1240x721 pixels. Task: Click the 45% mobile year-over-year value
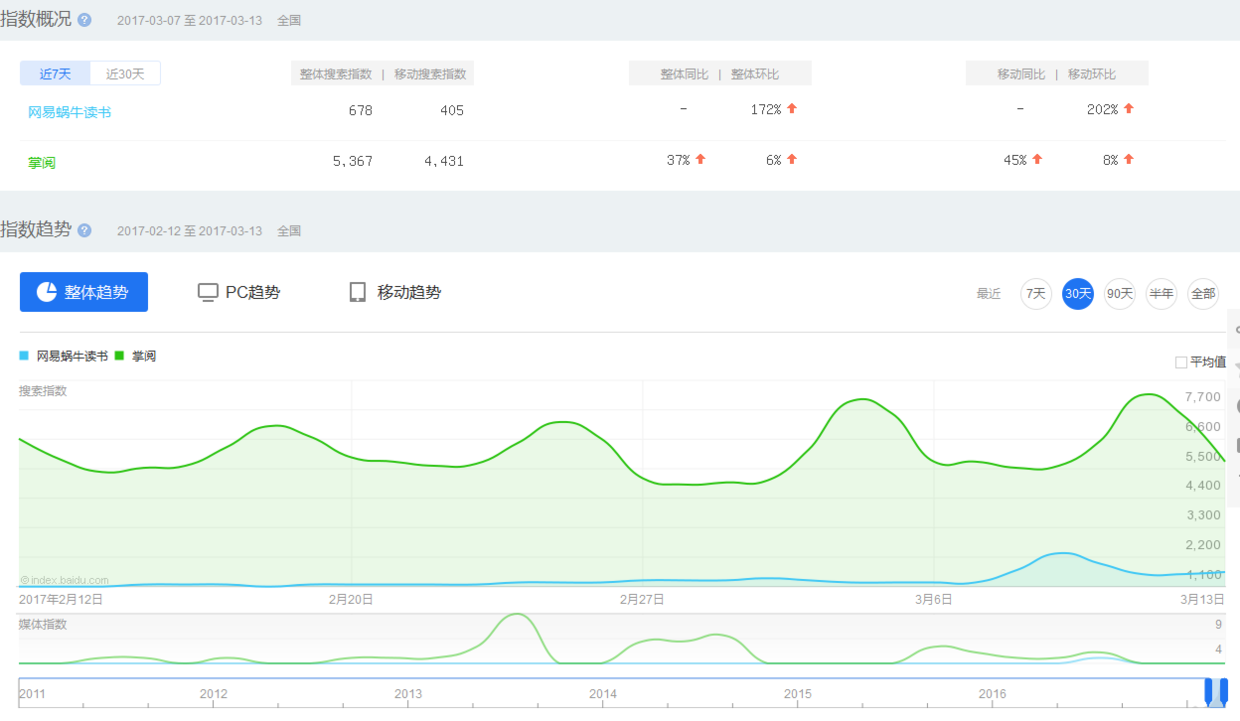click(1015, 160)
